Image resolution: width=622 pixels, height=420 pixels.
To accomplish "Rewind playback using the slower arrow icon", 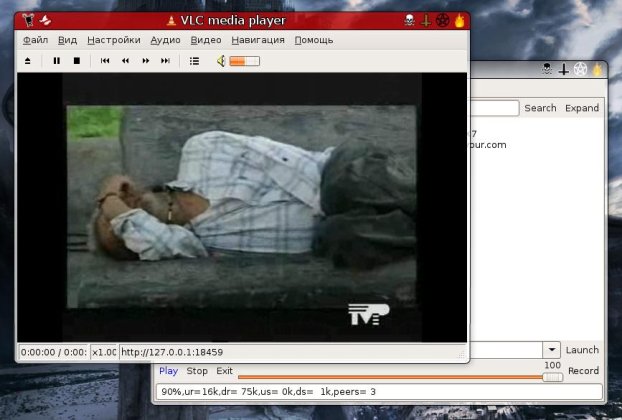I will coord(125,61).
